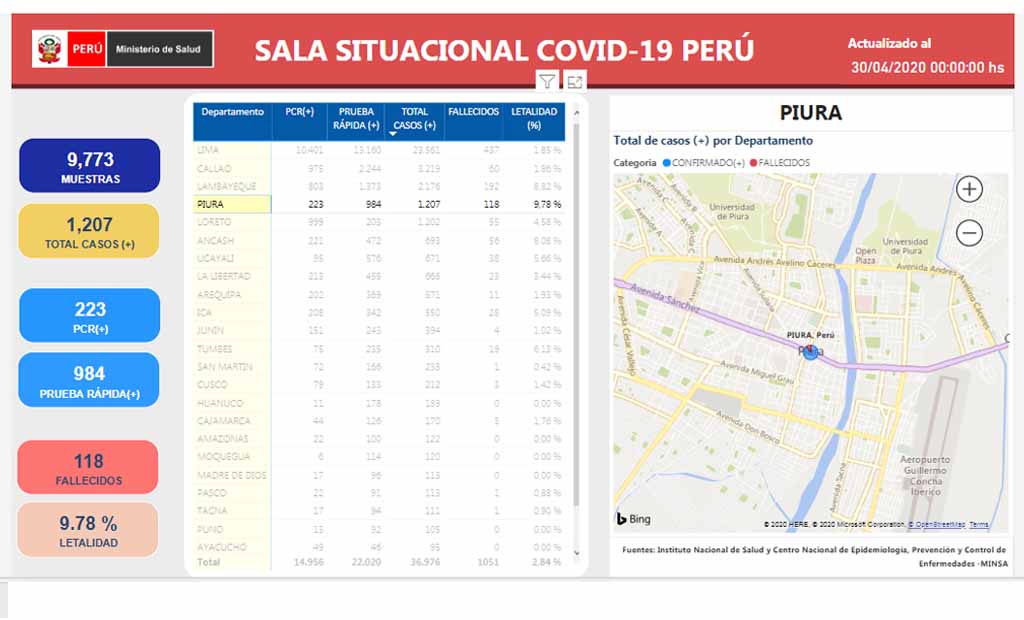Sort by the FALLECIDOS column header
This screenshot has height=620, width=1024.
473,122
